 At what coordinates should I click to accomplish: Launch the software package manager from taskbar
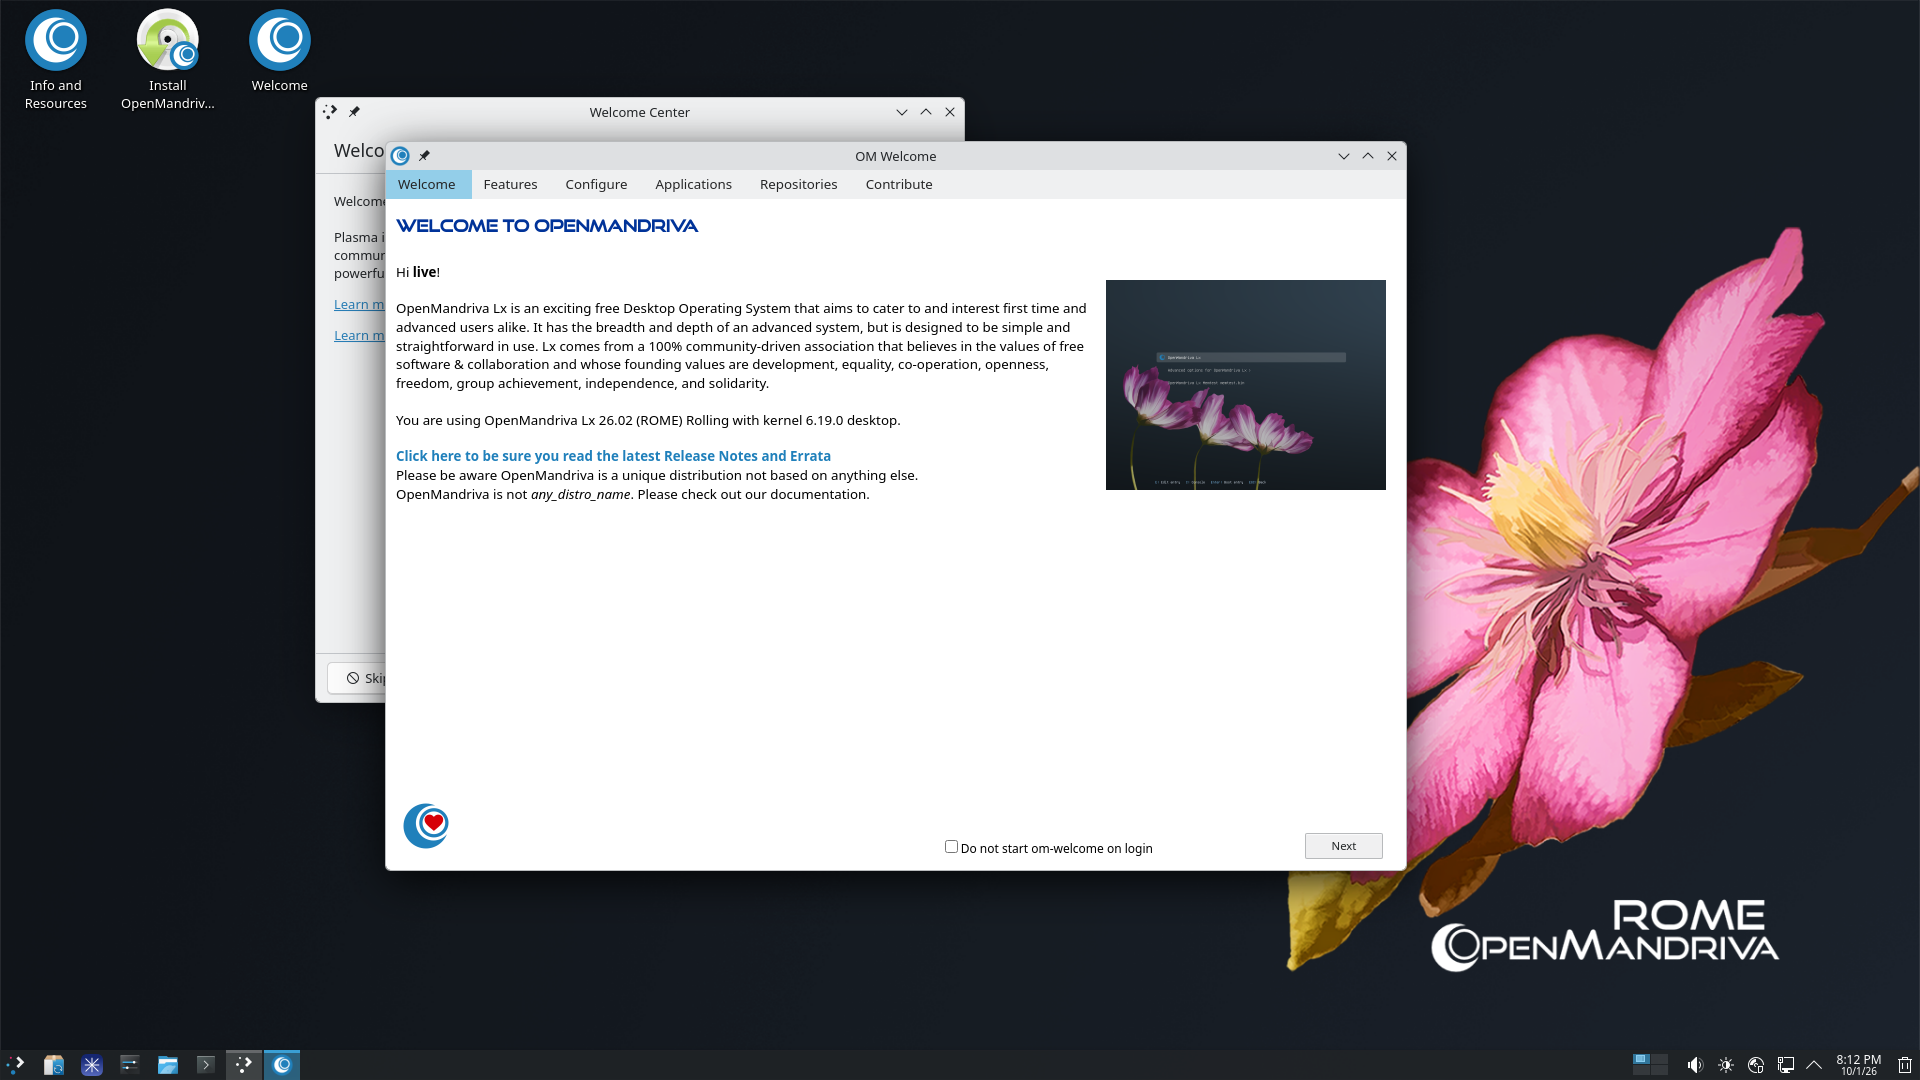coord(54,1065)
